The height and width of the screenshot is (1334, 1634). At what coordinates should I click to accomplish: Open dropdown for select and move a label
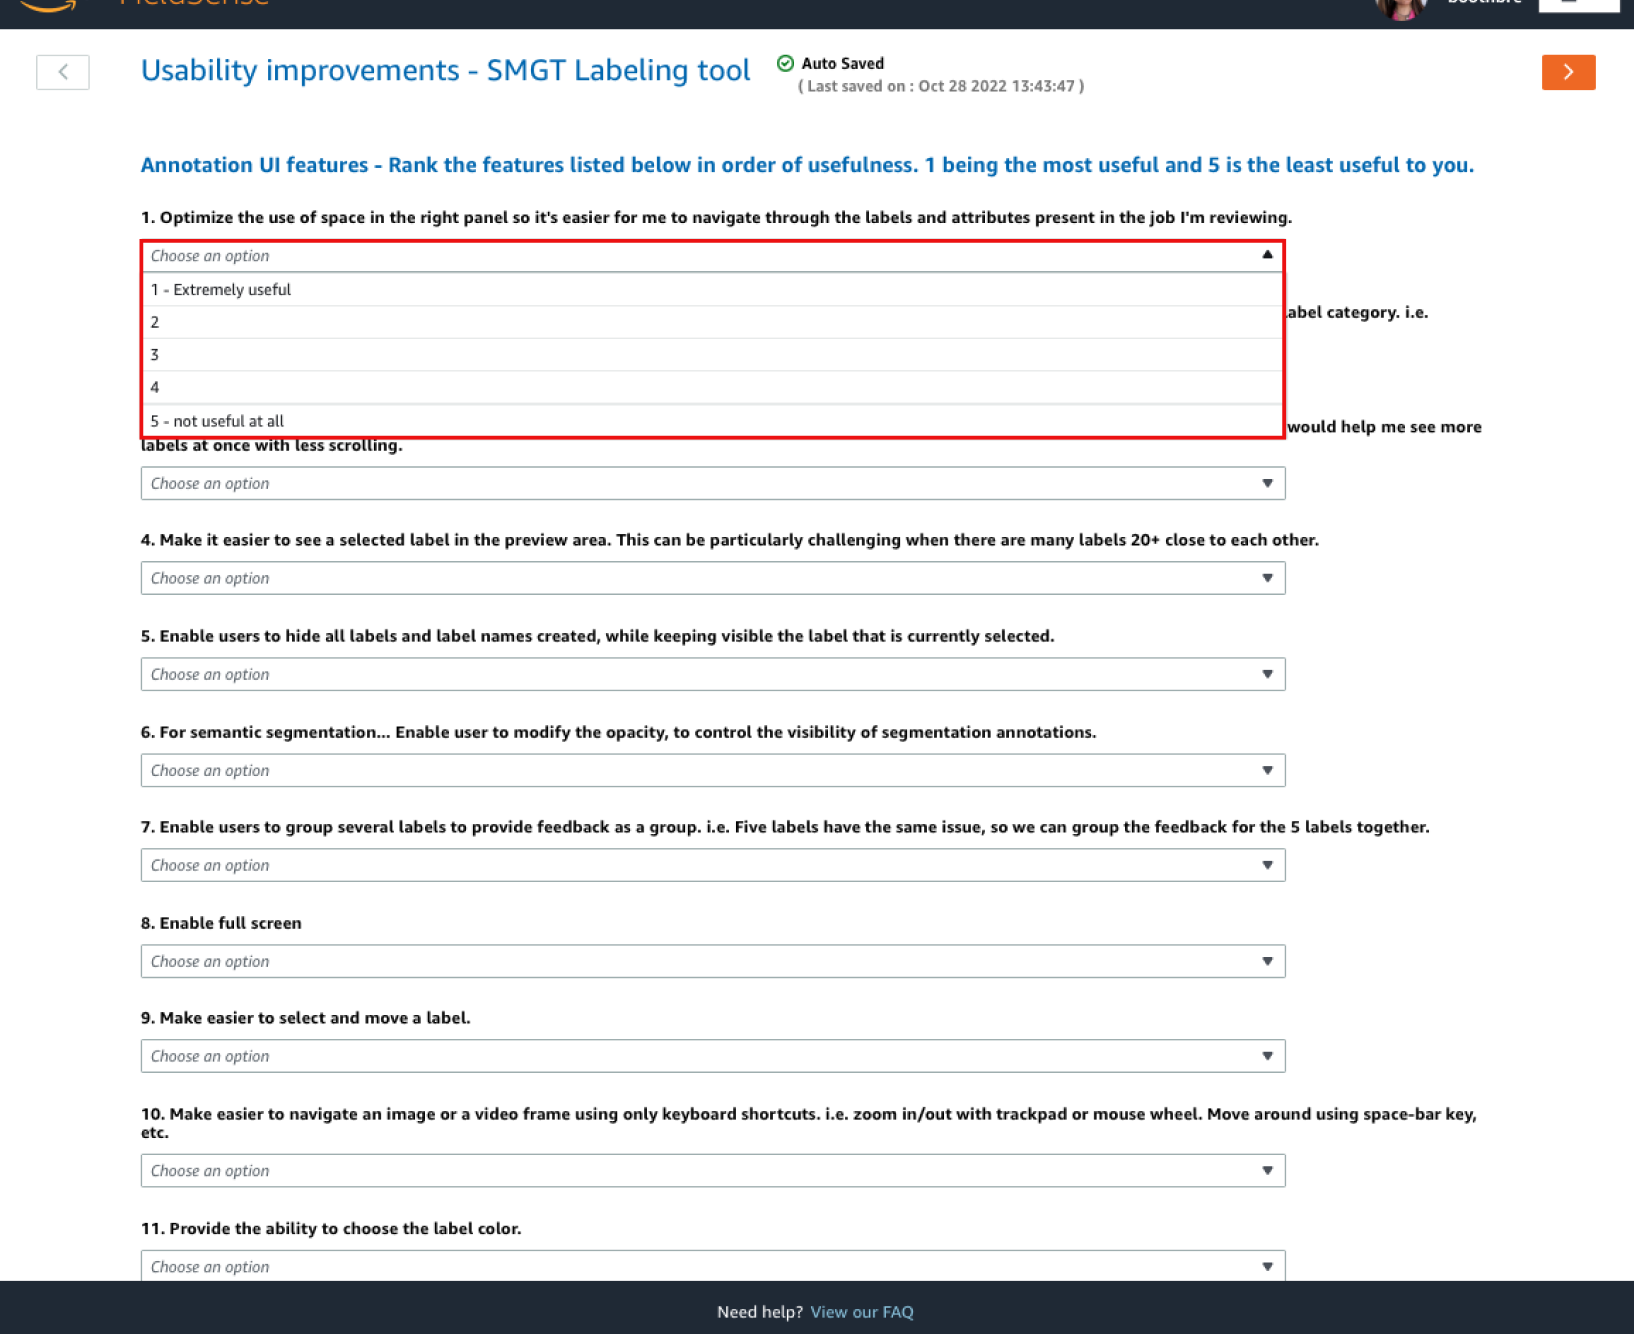[x=712, y=1056]
